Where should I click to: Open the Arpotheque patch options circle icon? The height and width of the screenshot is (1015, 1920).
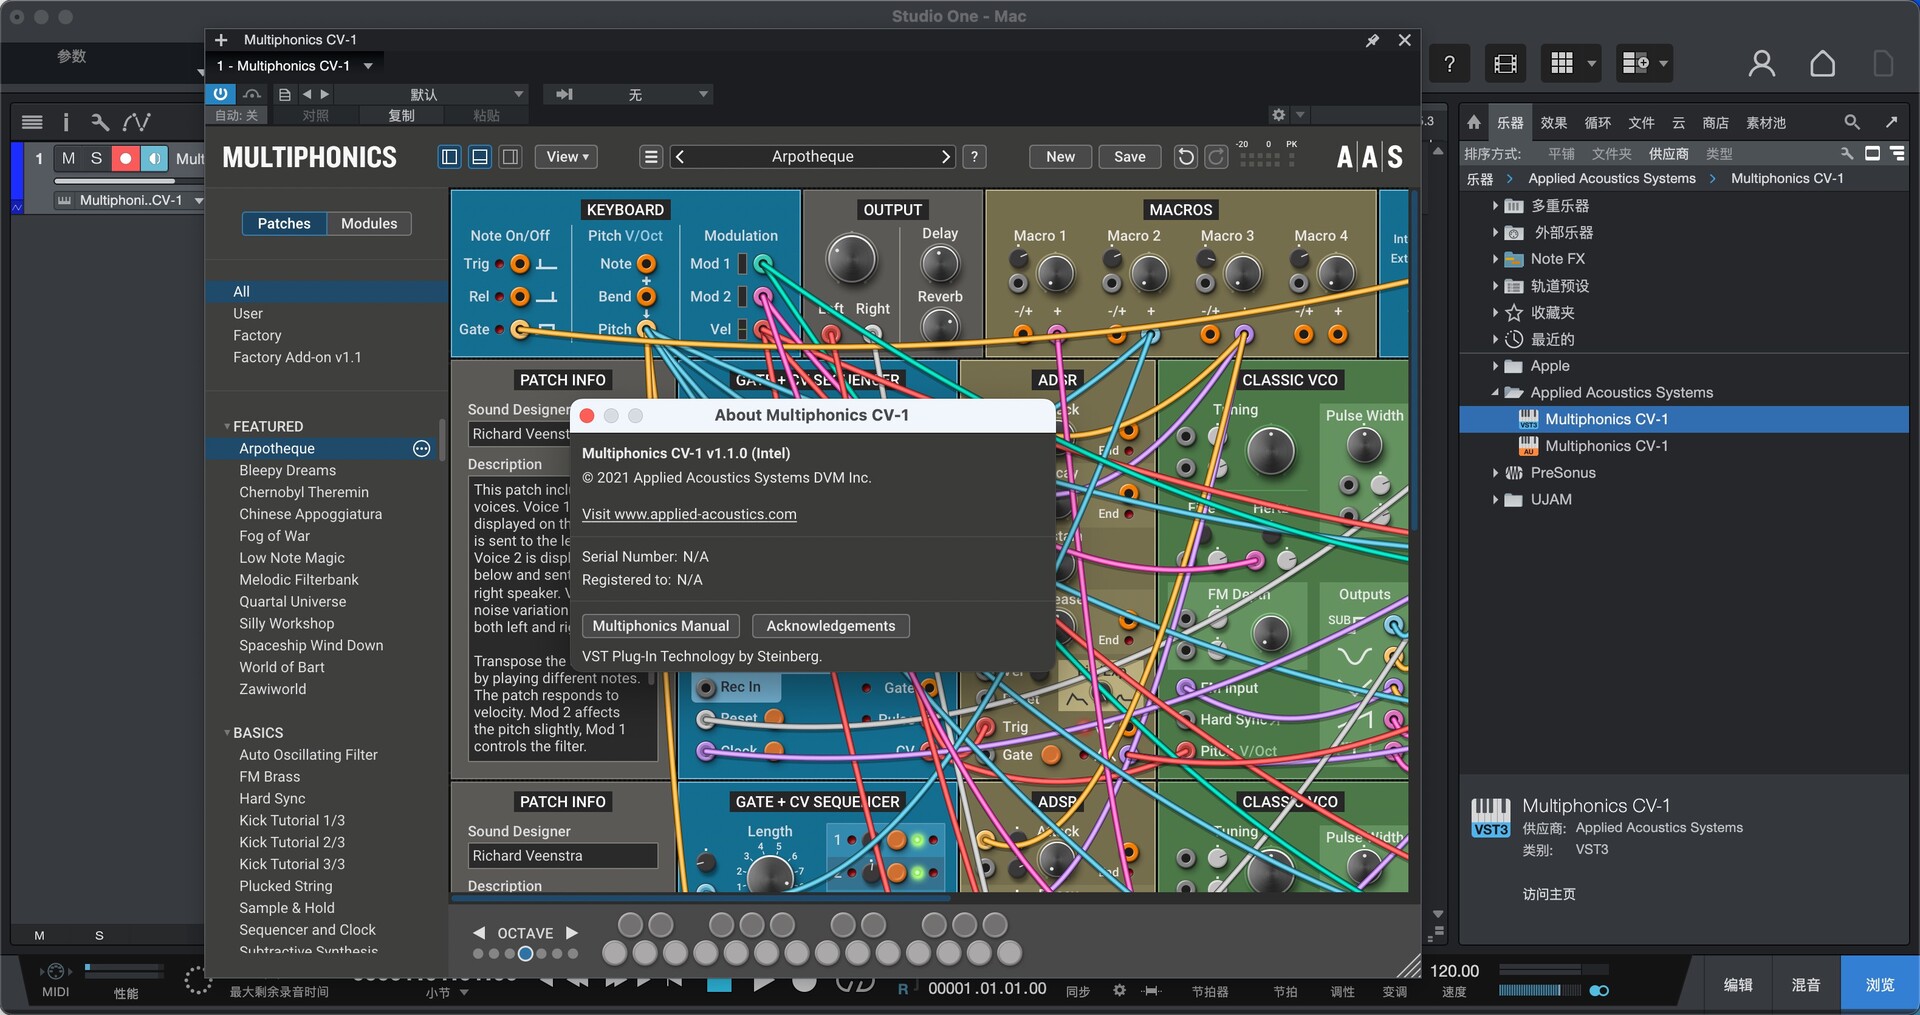[x=422, y=449]
